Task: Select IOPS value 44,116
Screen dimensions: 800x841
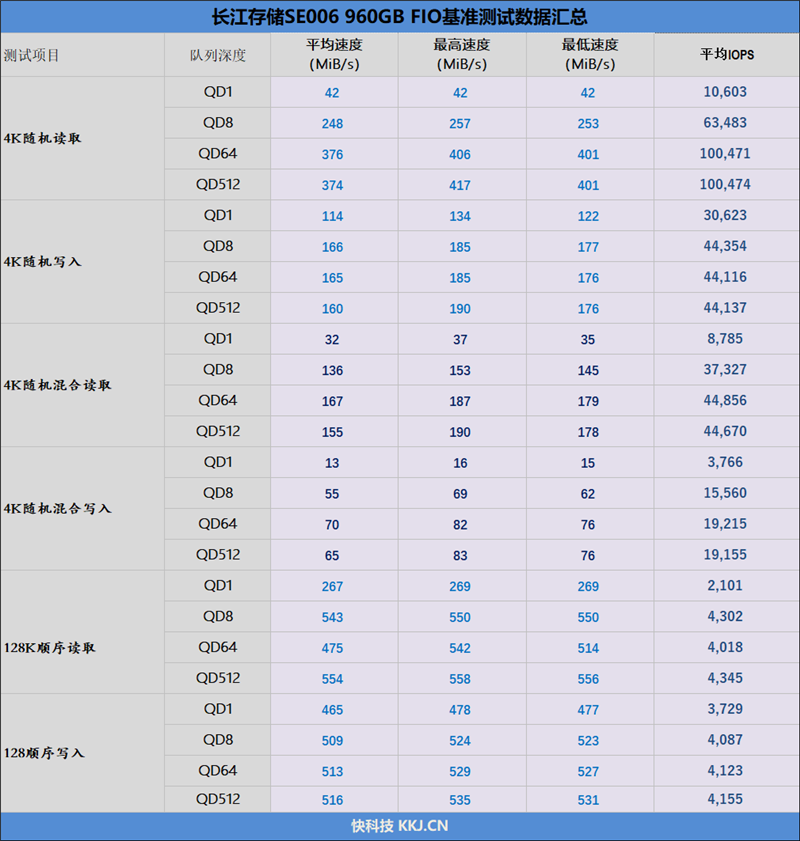Action: [725, 277]
